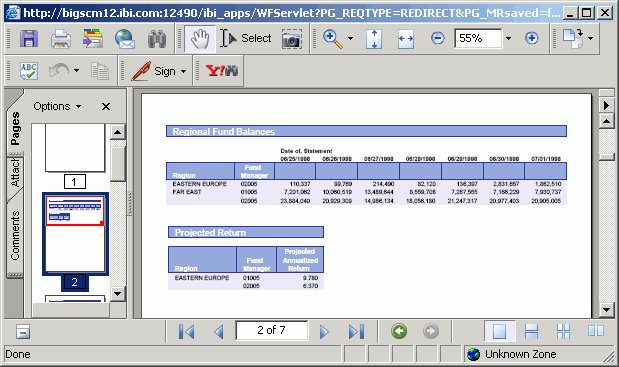Run spell check with the ABC icon
Screen dimensions: 619x367
pos(29,71)
